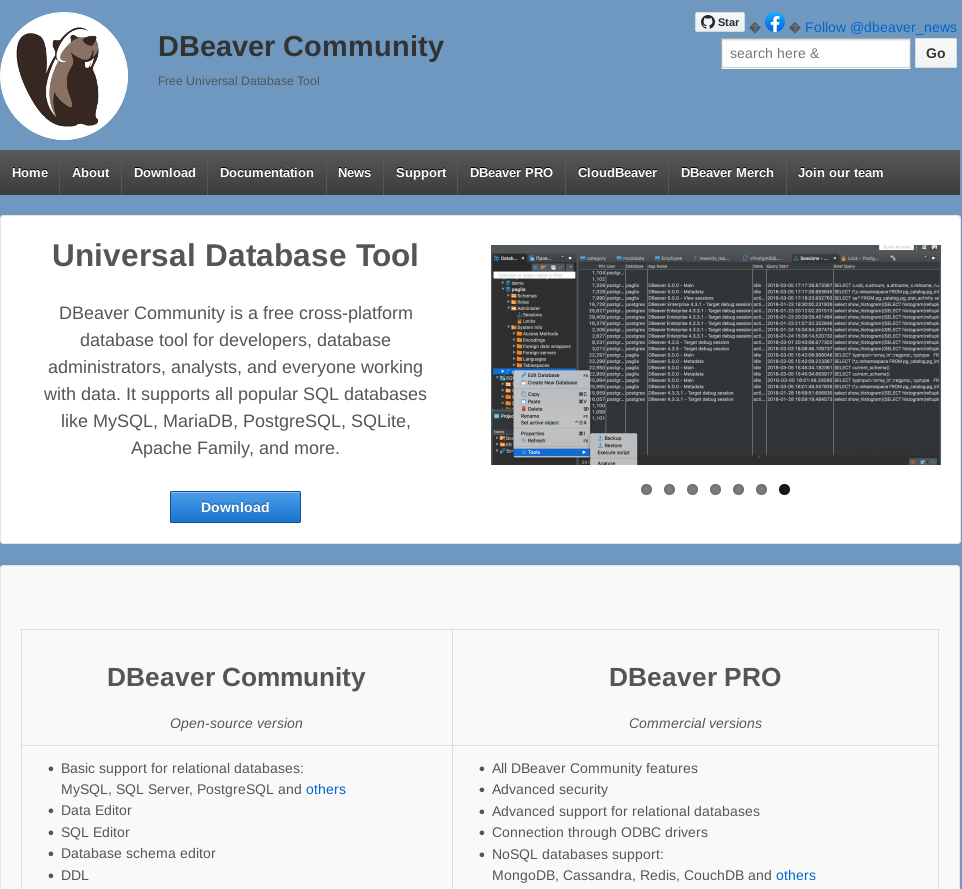Click the GitHub Star button
Viewport: 962px width, 889px height.
(720, 22)
